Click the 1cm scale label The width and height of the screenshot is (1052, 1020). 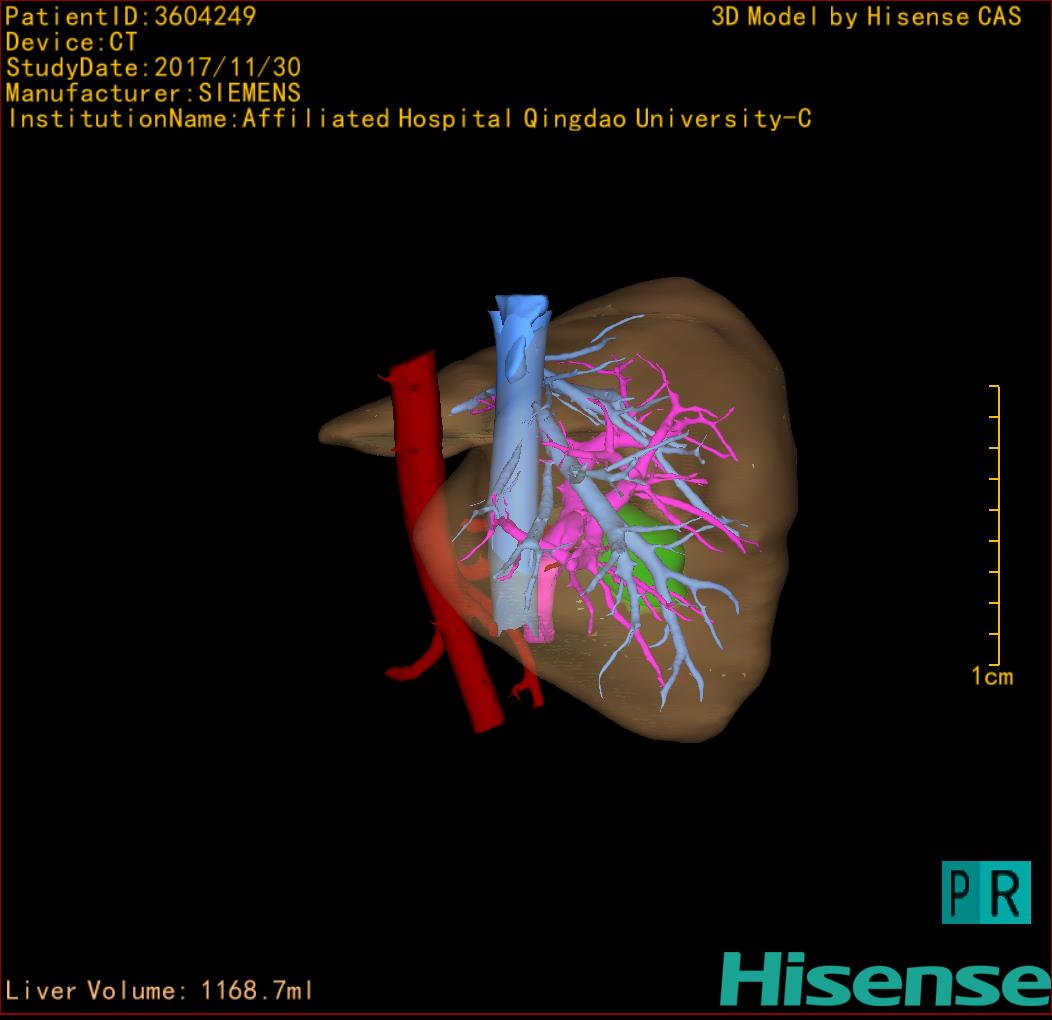pyautogui.click(x=991, y=677)
